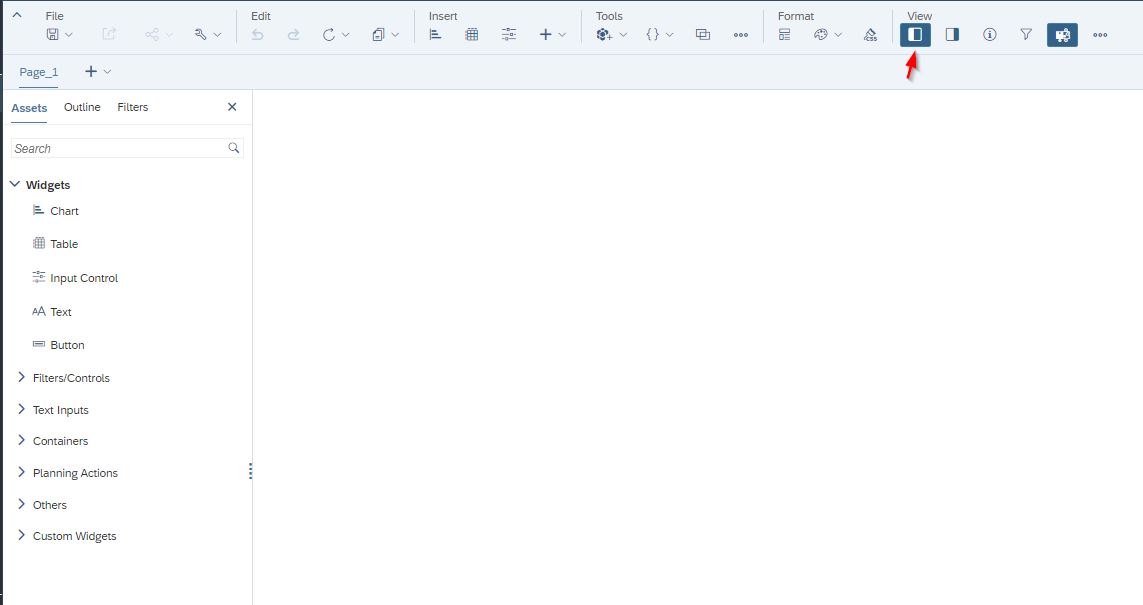Open the Theme palette dropdown arrow
The height and width of the screenshot is (605, 1143).
(838, 35)
